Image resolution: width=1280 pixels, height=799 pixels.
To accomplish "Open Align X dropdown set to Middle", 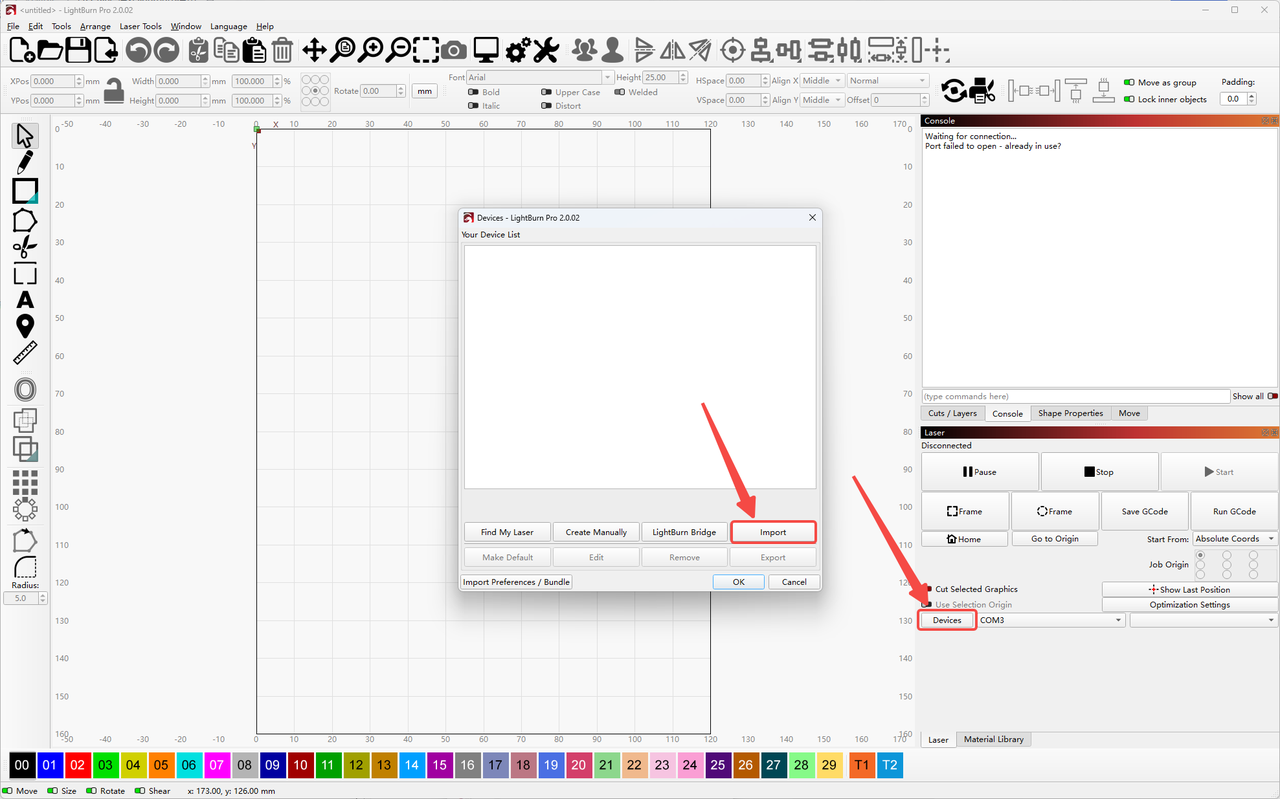I will (x=822, y=81).
